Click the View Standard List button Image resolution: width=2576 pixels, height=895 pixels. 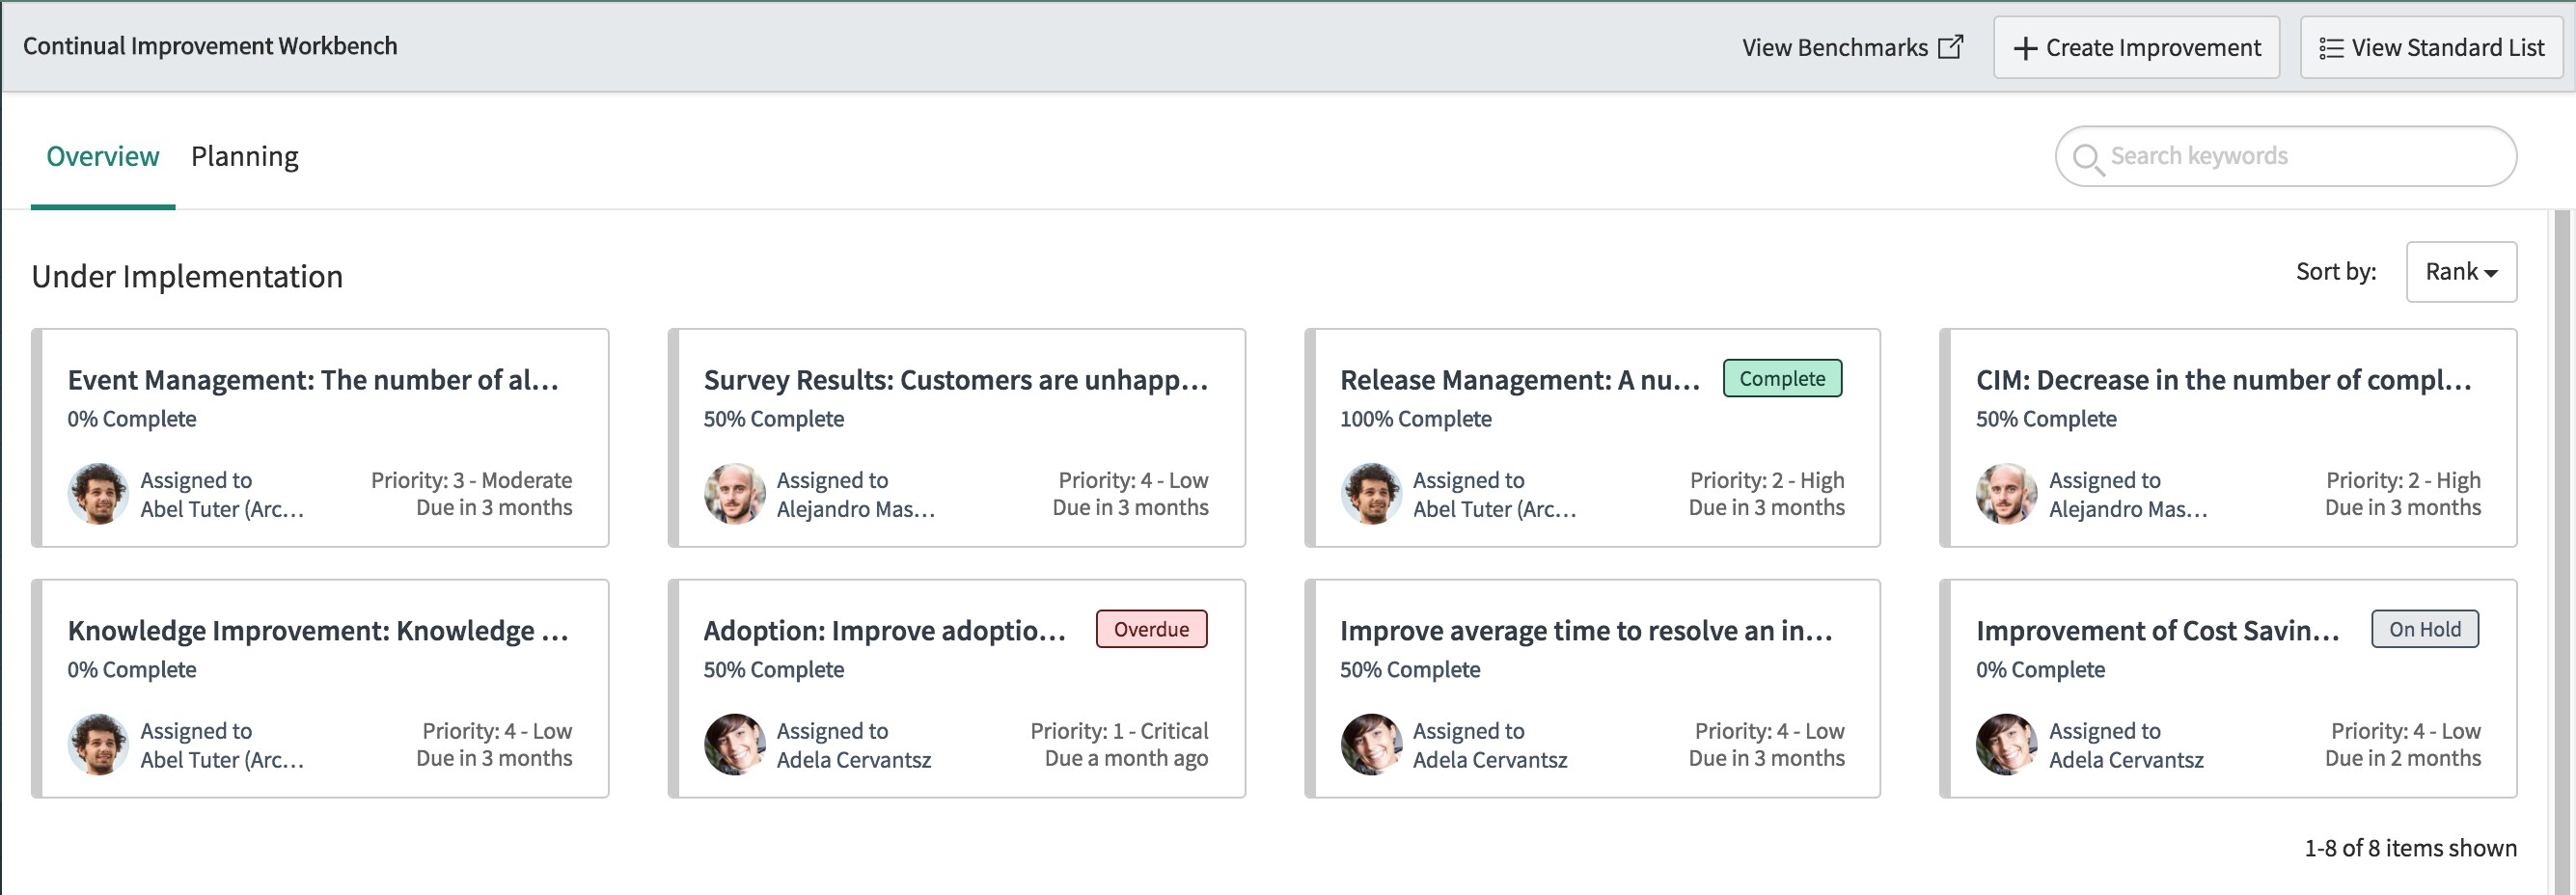tap(2431, 47)
